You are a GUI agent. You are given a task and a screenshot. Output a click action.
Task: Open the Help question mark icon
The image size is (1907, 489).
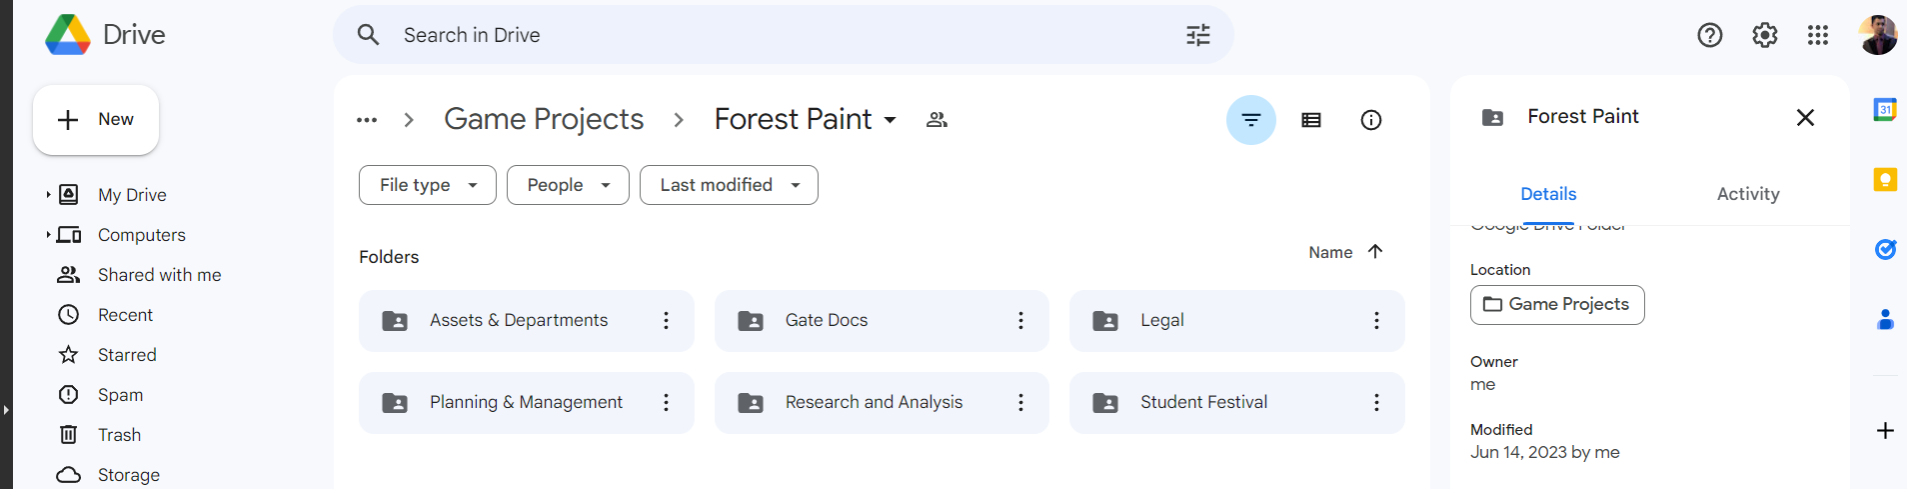tap(1710, 35)
